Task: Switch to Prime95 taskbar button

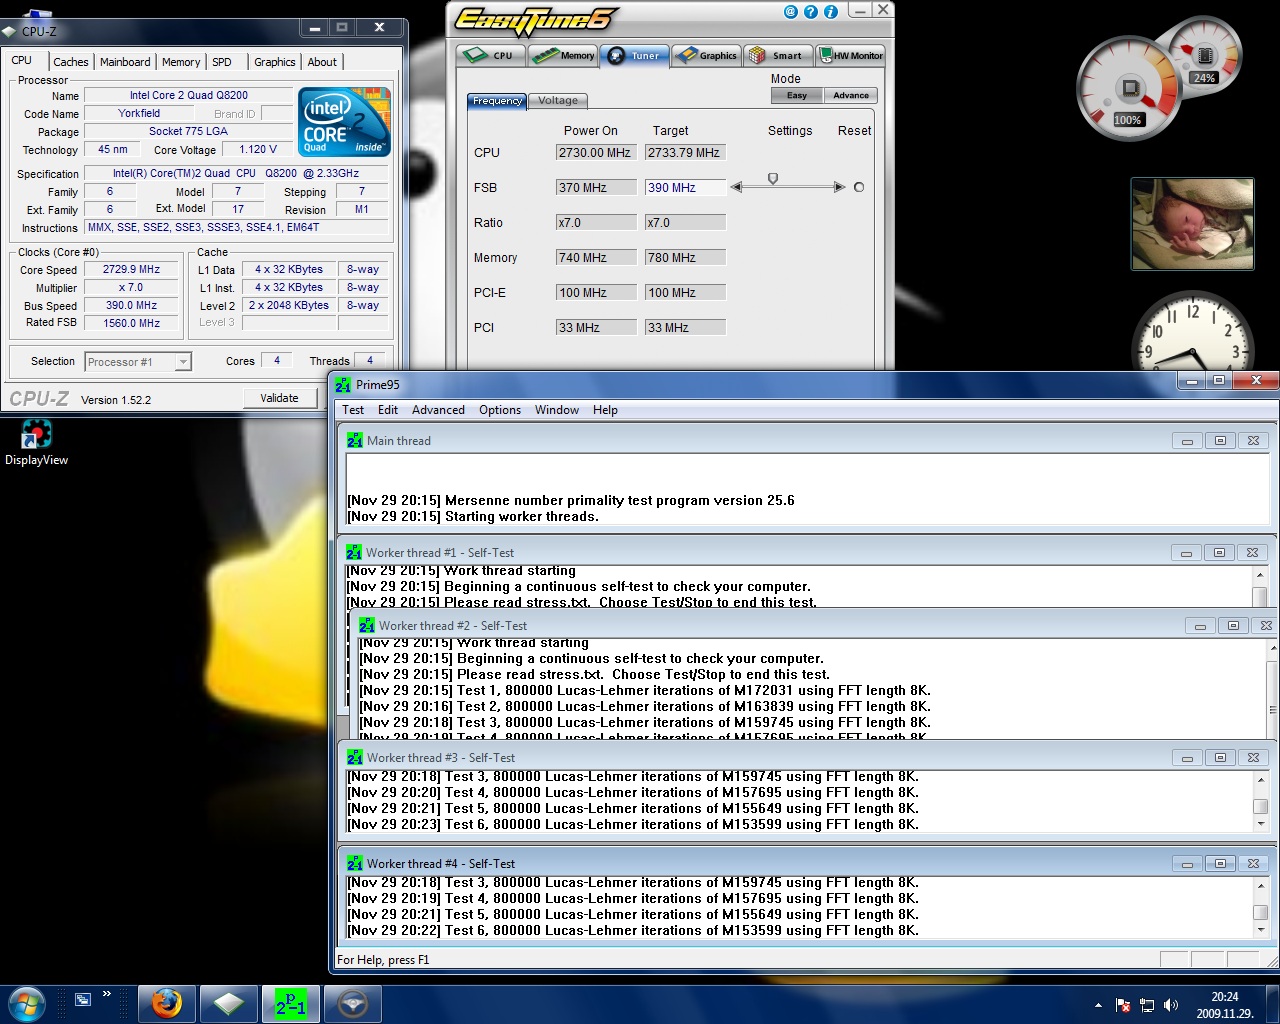Action: (x=291, y=1003)
